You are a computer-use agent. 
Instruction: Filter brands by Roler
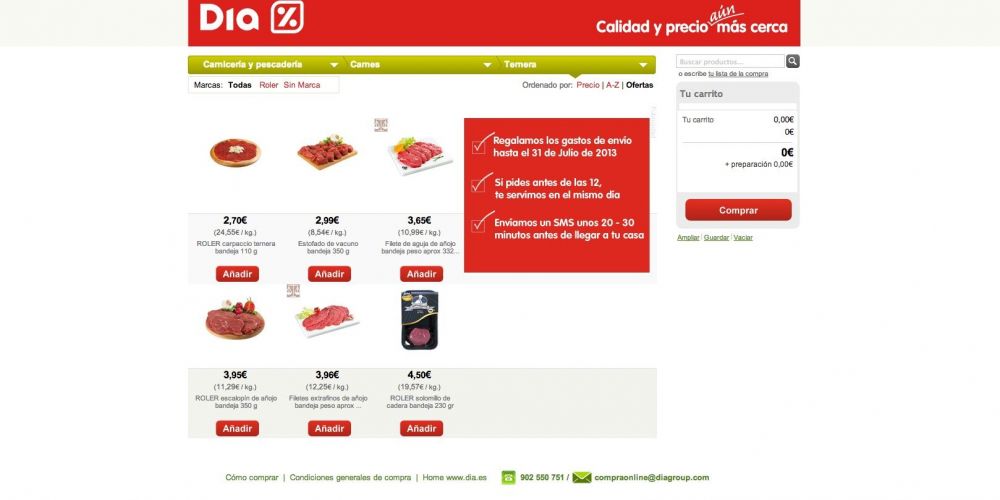tap(268, 85)
